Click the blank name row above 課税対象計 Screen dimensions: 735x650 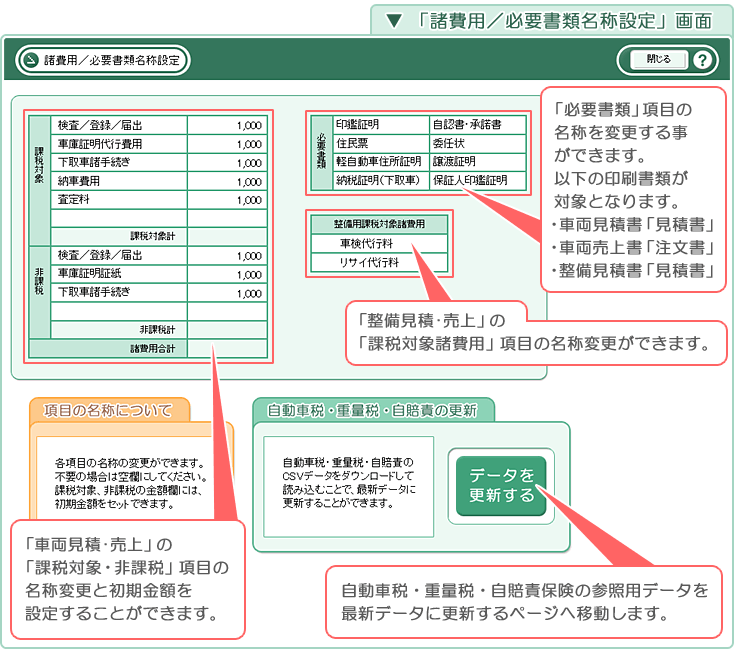(119, 218)
